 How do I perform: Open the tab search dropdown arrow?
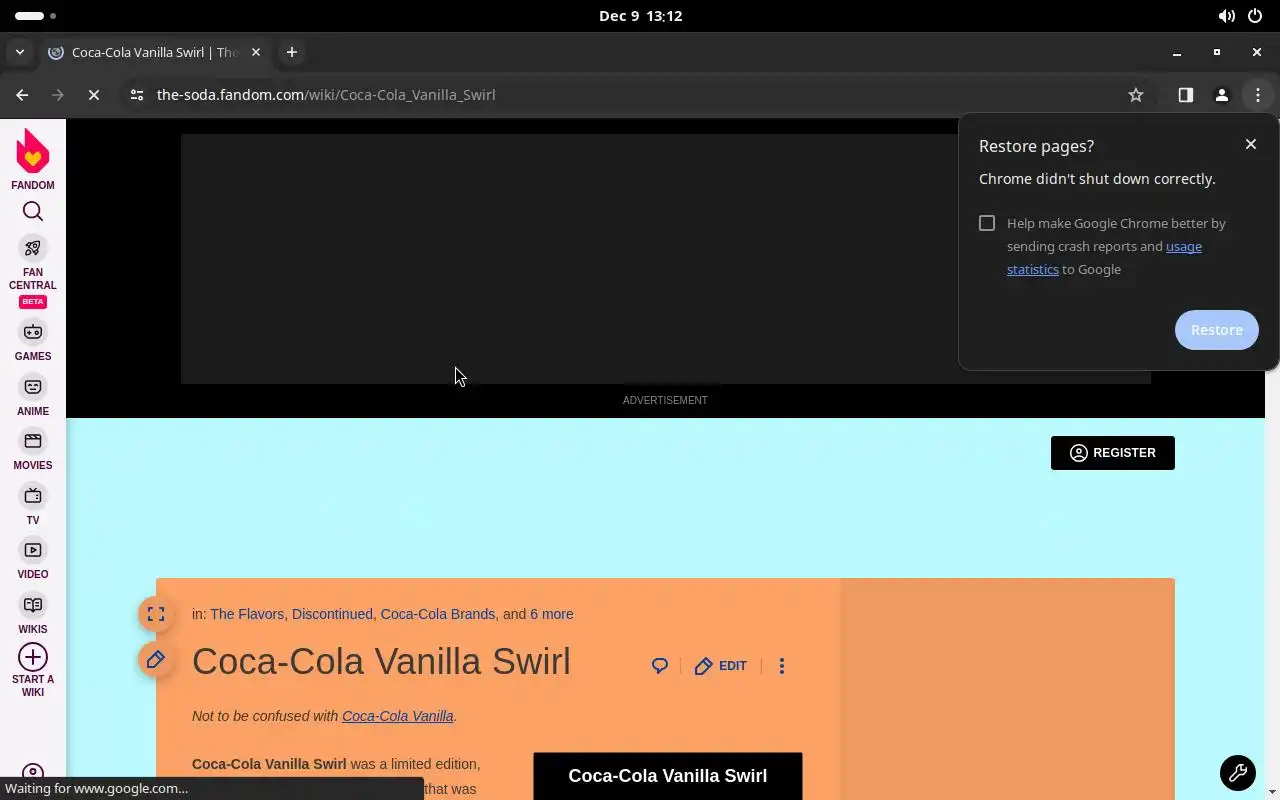(20, 52)
